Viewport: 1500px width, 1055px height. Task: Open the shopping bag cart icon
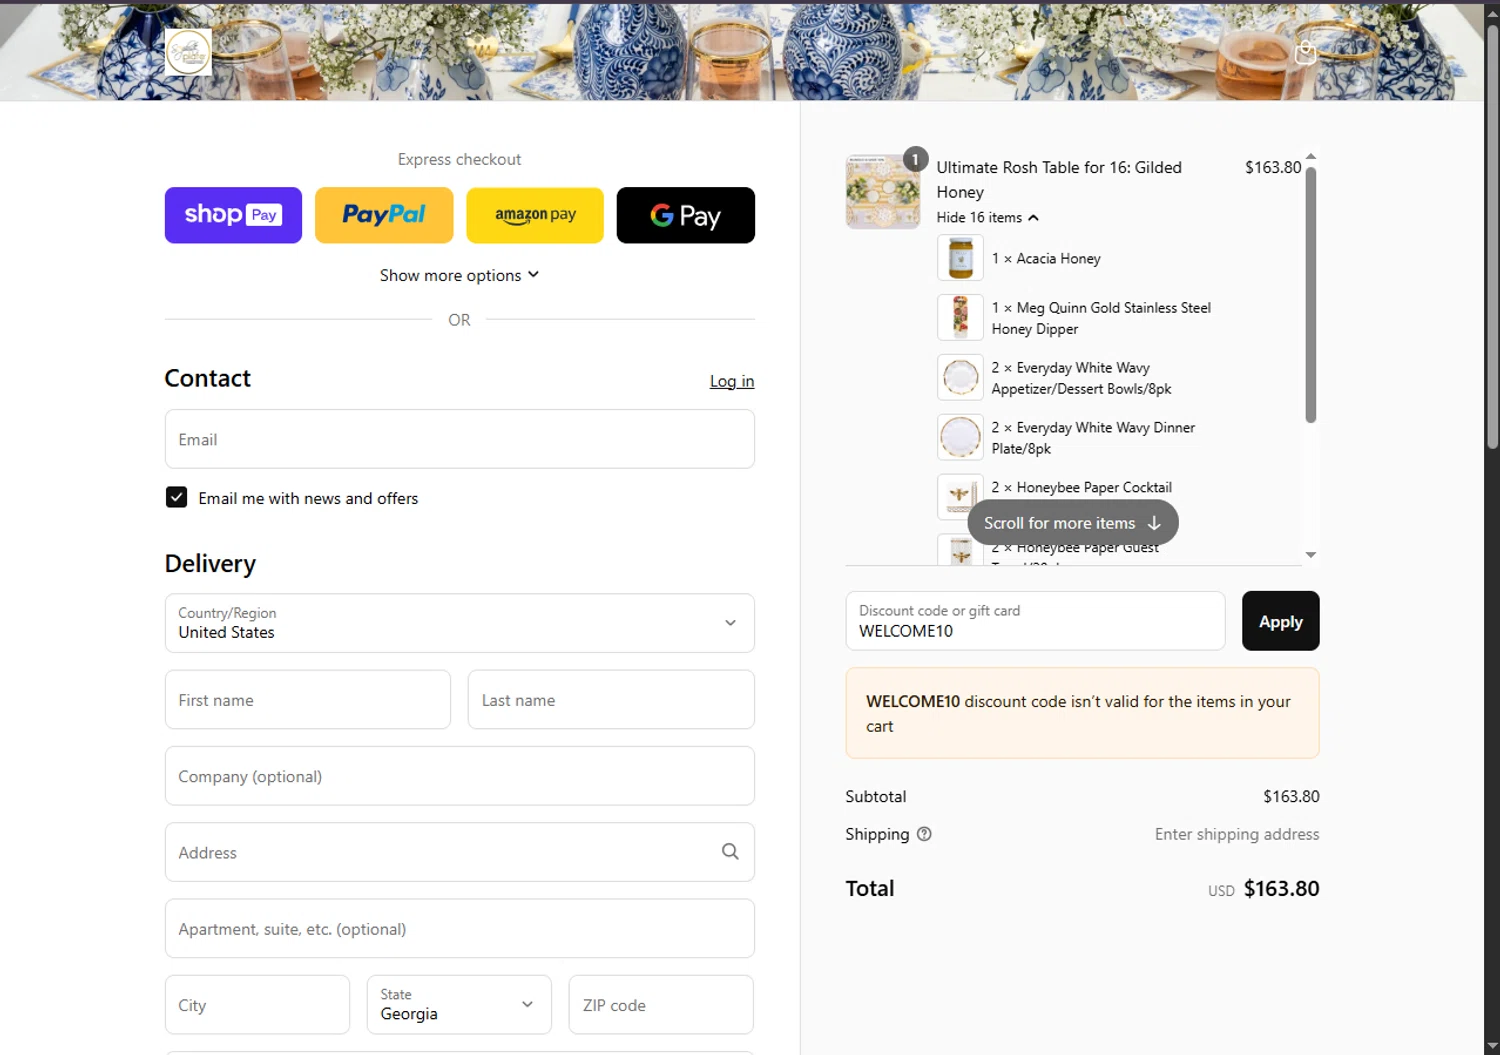[1305, 53]
